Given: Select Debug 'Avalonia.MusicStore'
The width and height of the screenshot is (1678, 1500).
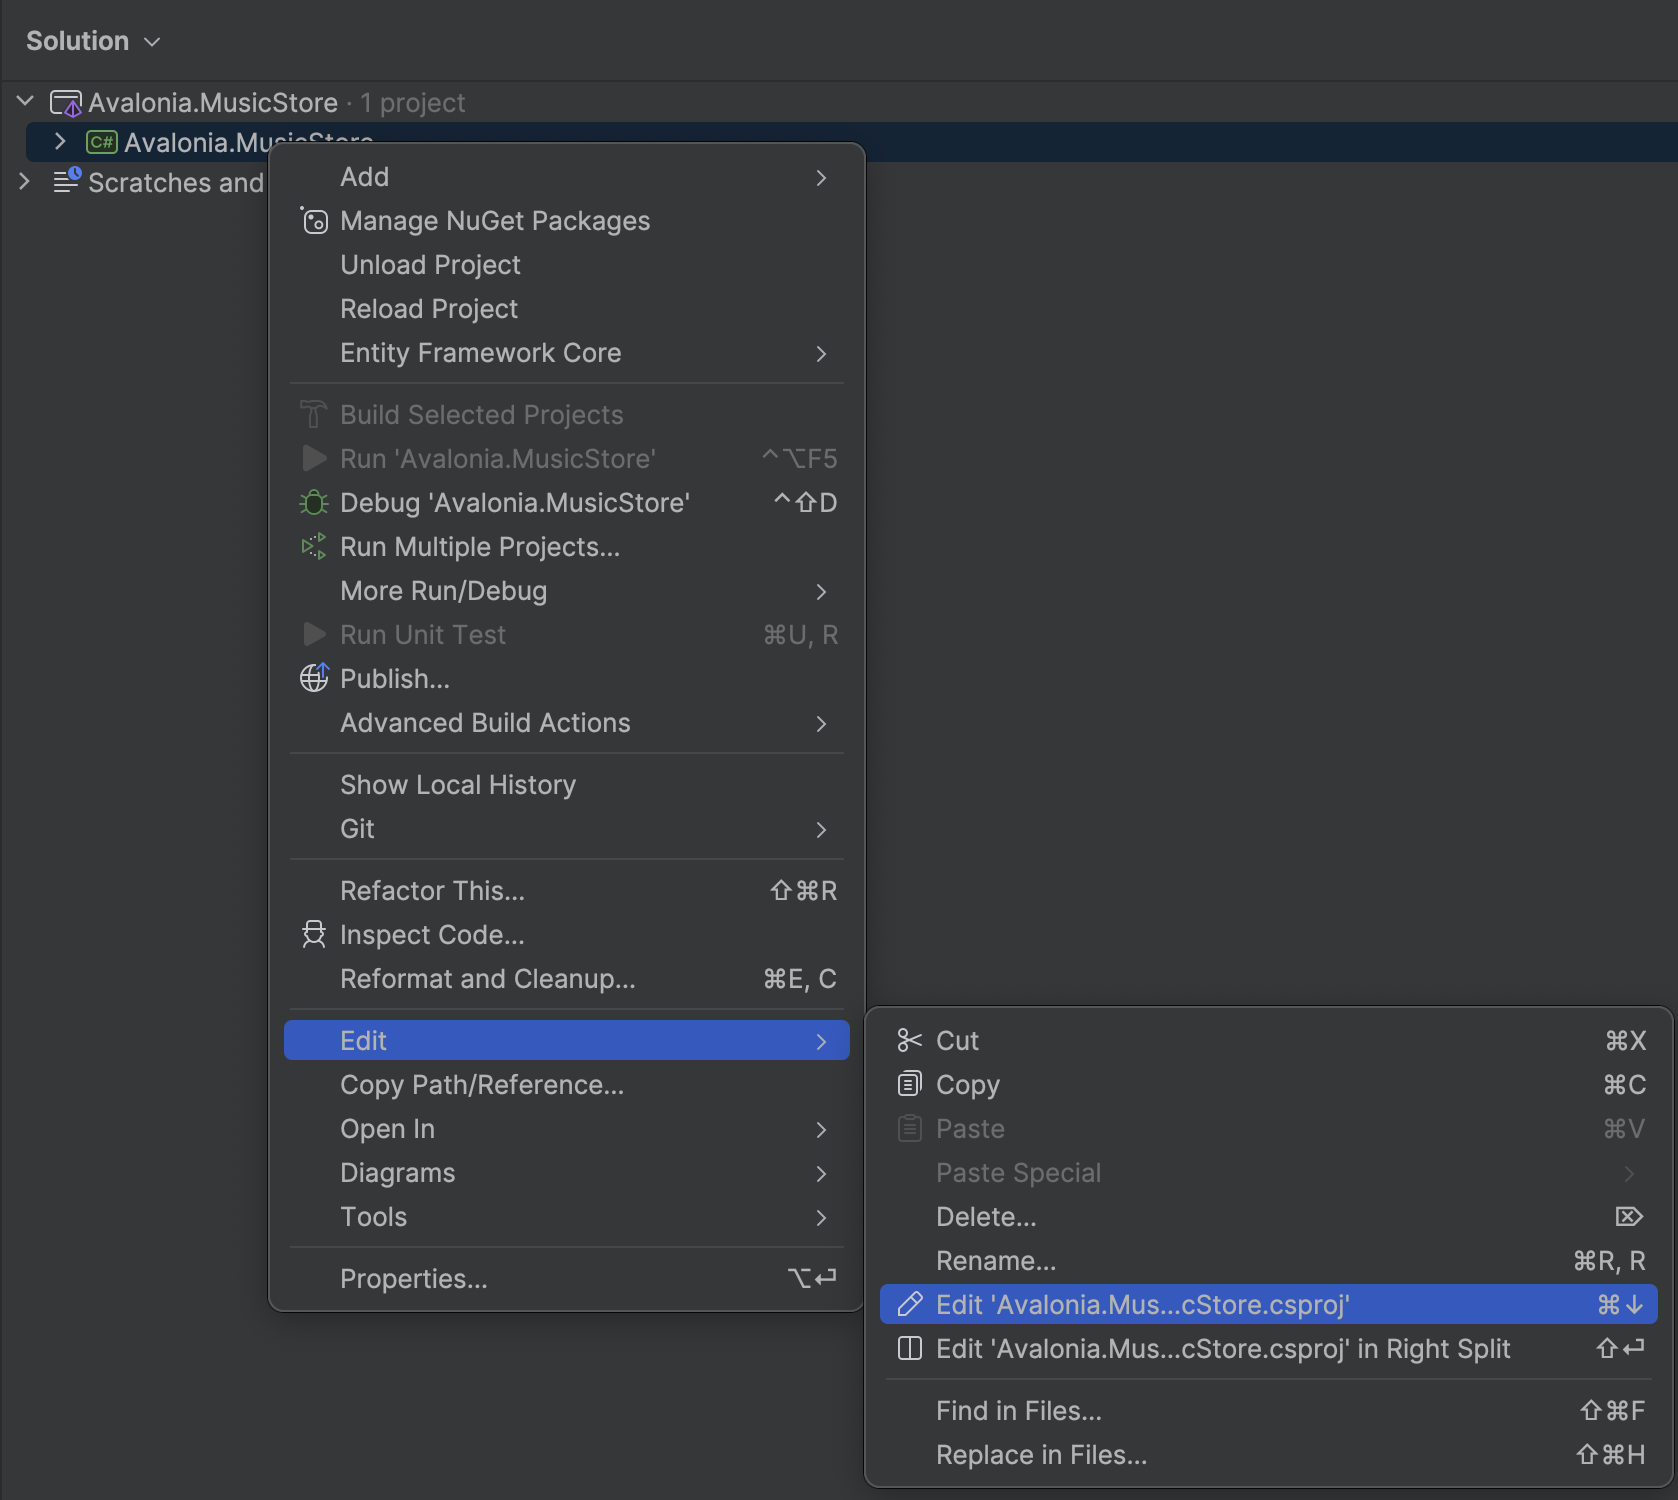Looking at the screenshot, I should (567, 503).
